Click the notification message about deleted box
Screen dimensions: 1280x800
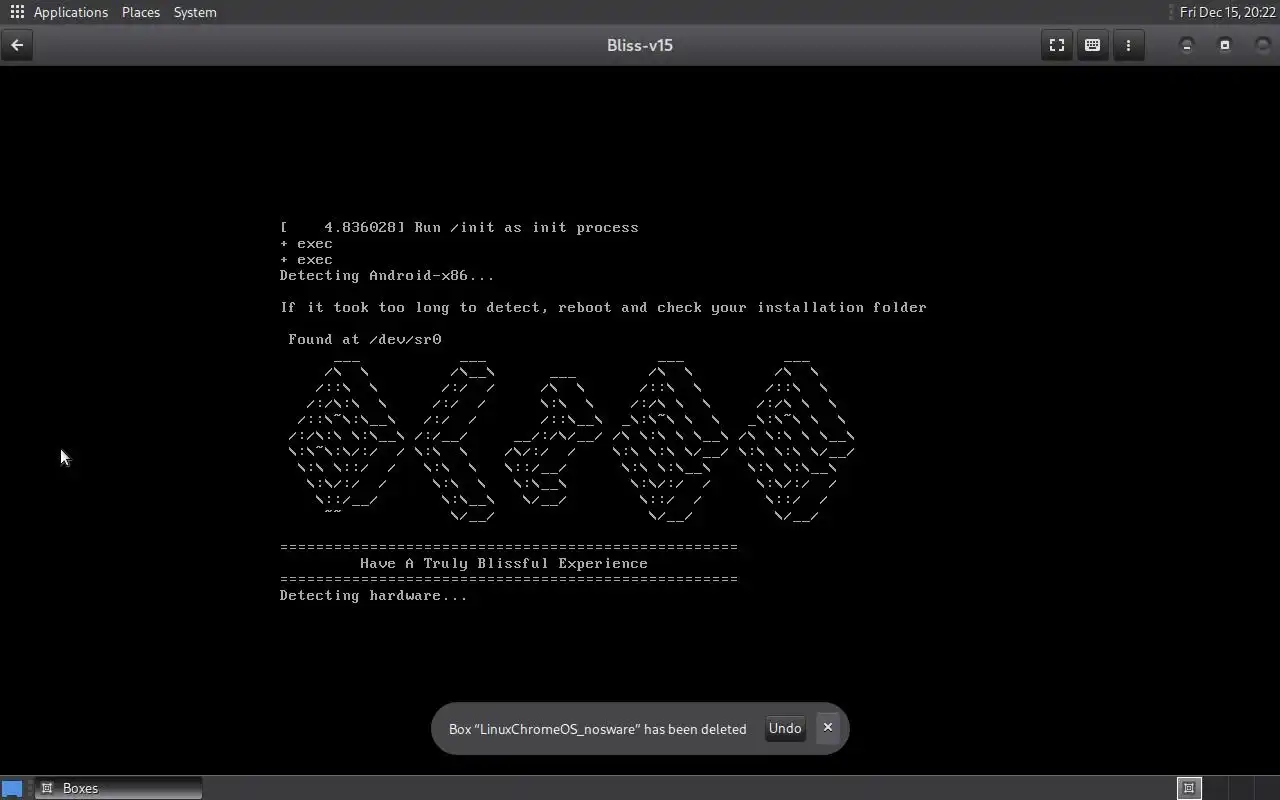point(597,729)
